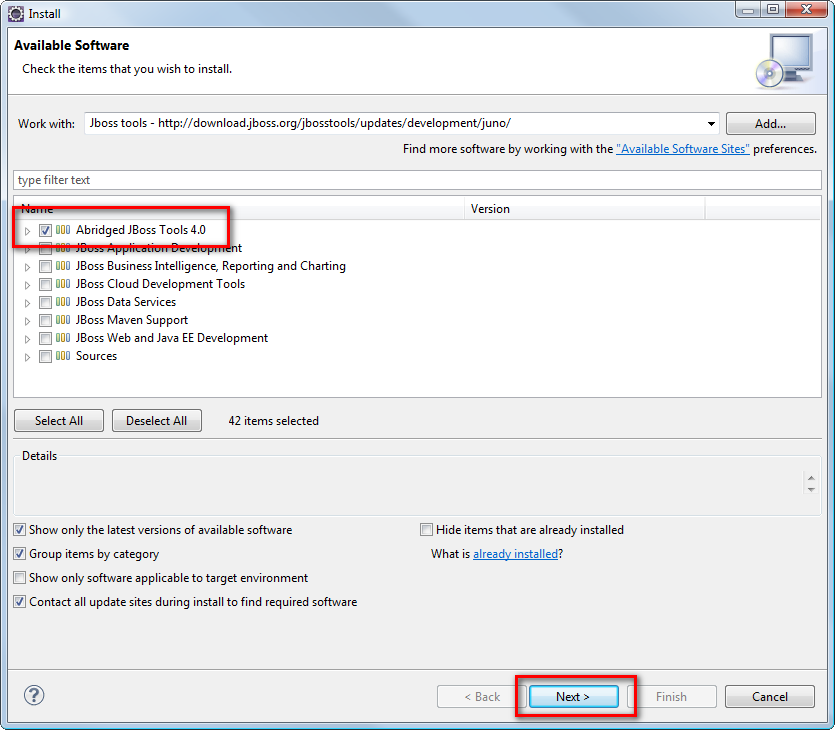
Task: Click the Eclipse Install window title icon
Action: [x=15, y=14]
